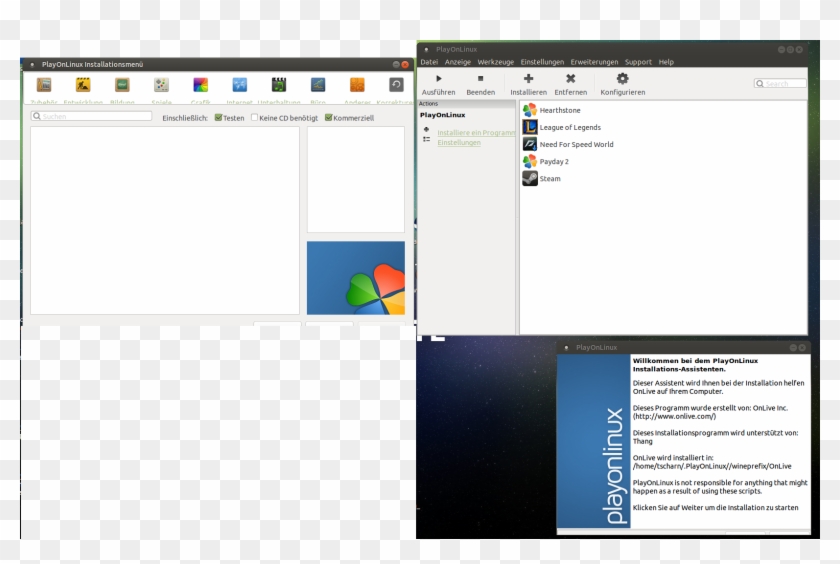Click the clover logo thumbnail in Installationsmenü
Viewport: 840px width, 564px height.
[356, 278]
